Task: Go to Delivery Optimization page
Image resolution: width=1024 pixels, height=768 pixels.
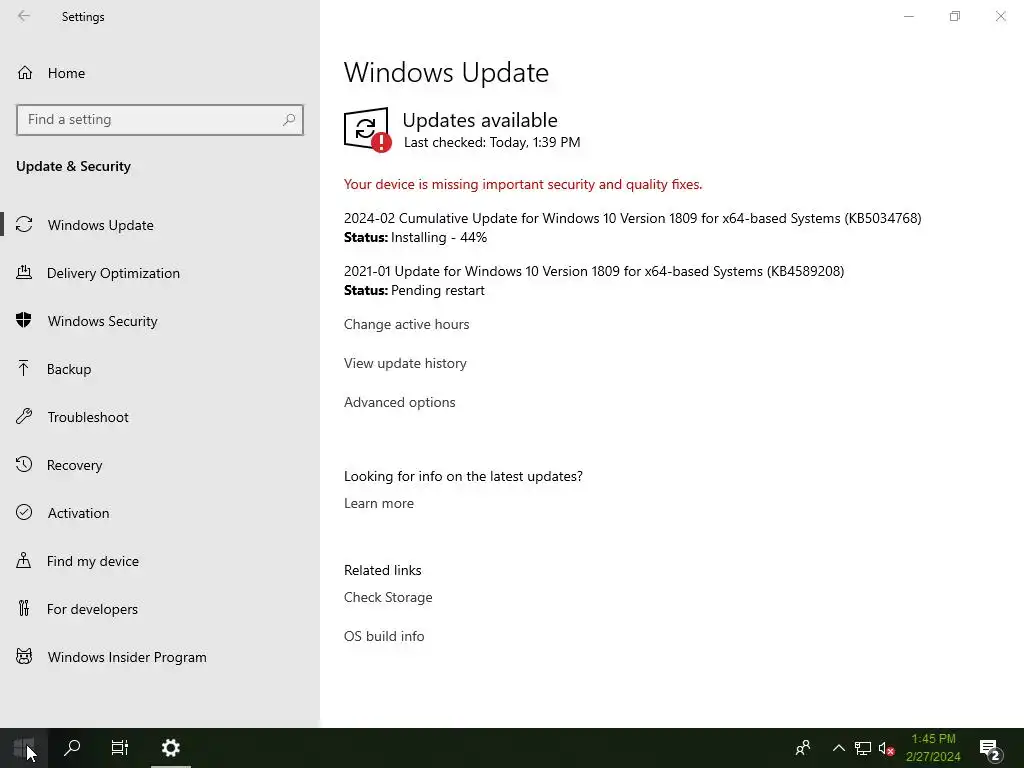Action: point(113,273)
